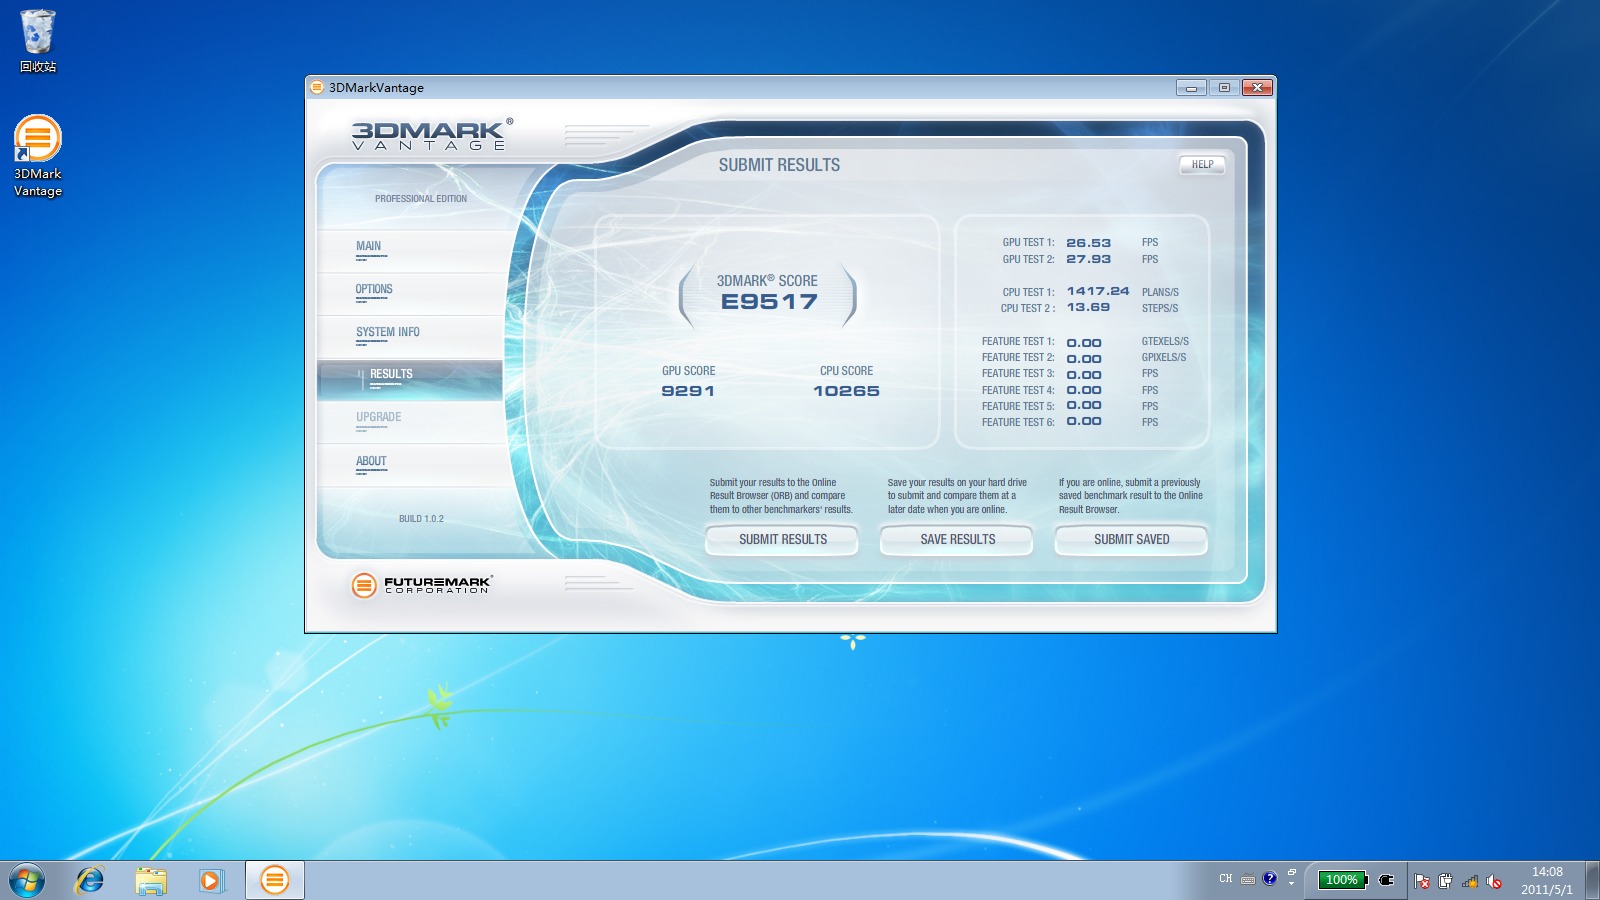The height and width of the screenshot is (900, 1600).
Task: Click the SUBMIT SAVED button
Action: click(x=1131, y=540)
